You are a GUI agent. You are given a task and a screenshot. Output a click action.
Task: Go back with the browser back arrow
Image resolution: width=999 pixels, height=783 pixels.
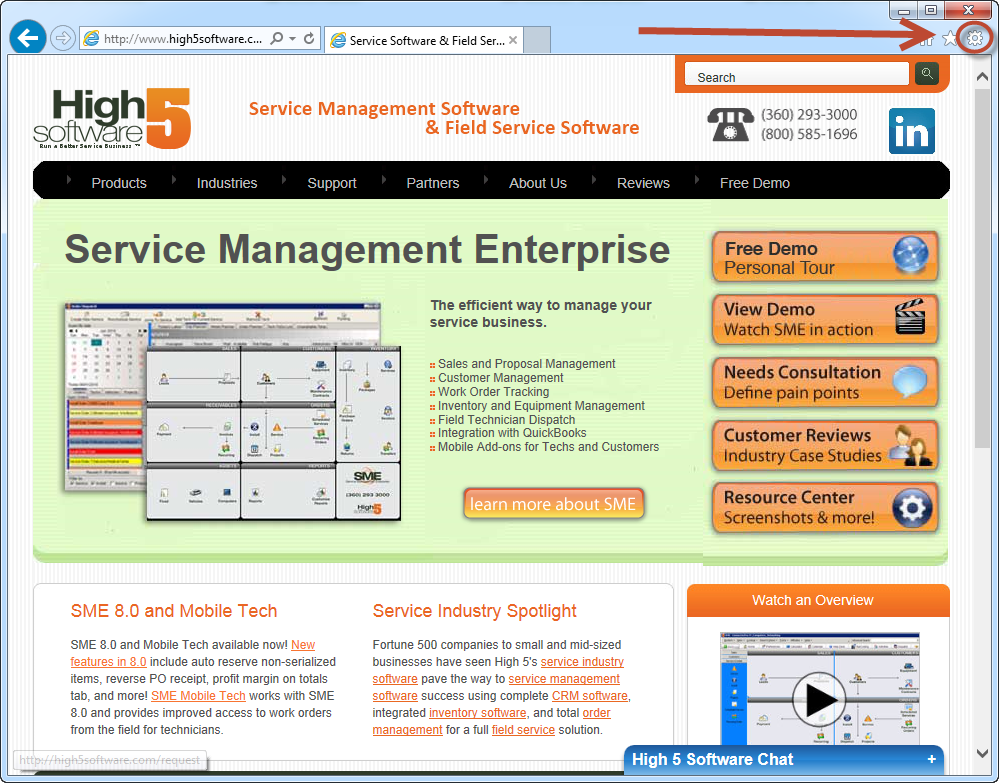tap(27, 38)
